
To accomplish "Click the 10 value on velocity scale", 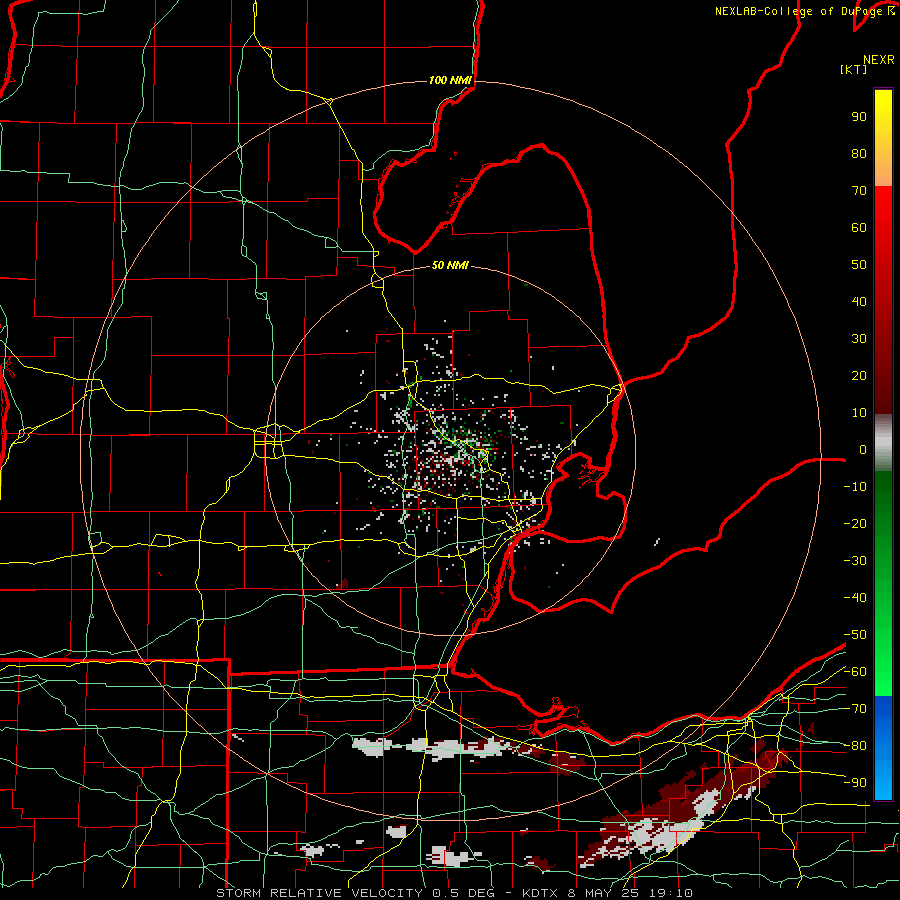I will 859,413.
